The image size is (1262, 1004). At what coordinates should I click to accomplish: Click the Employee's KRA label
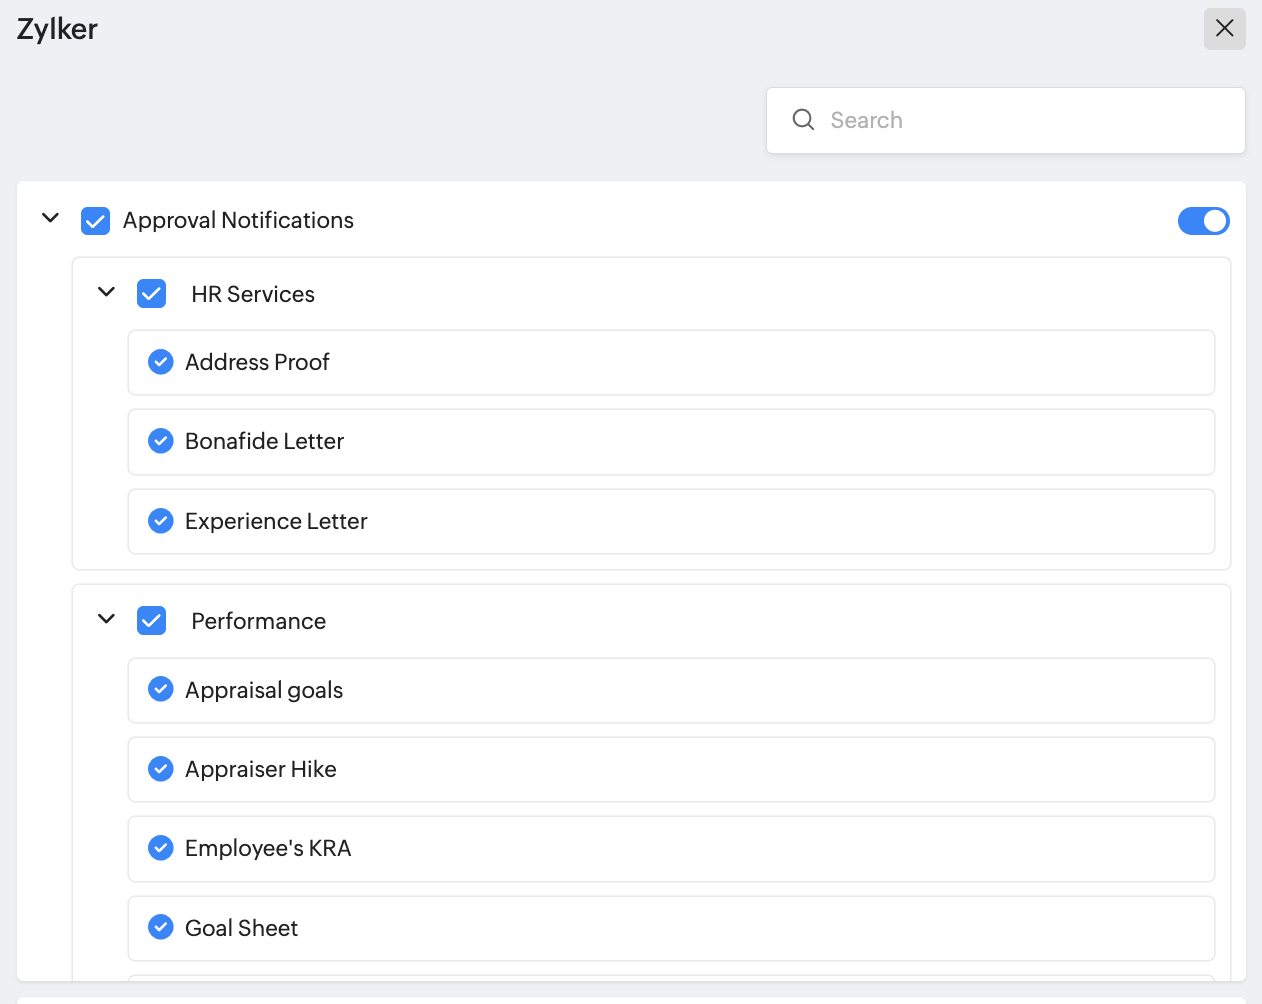point(268,848)
